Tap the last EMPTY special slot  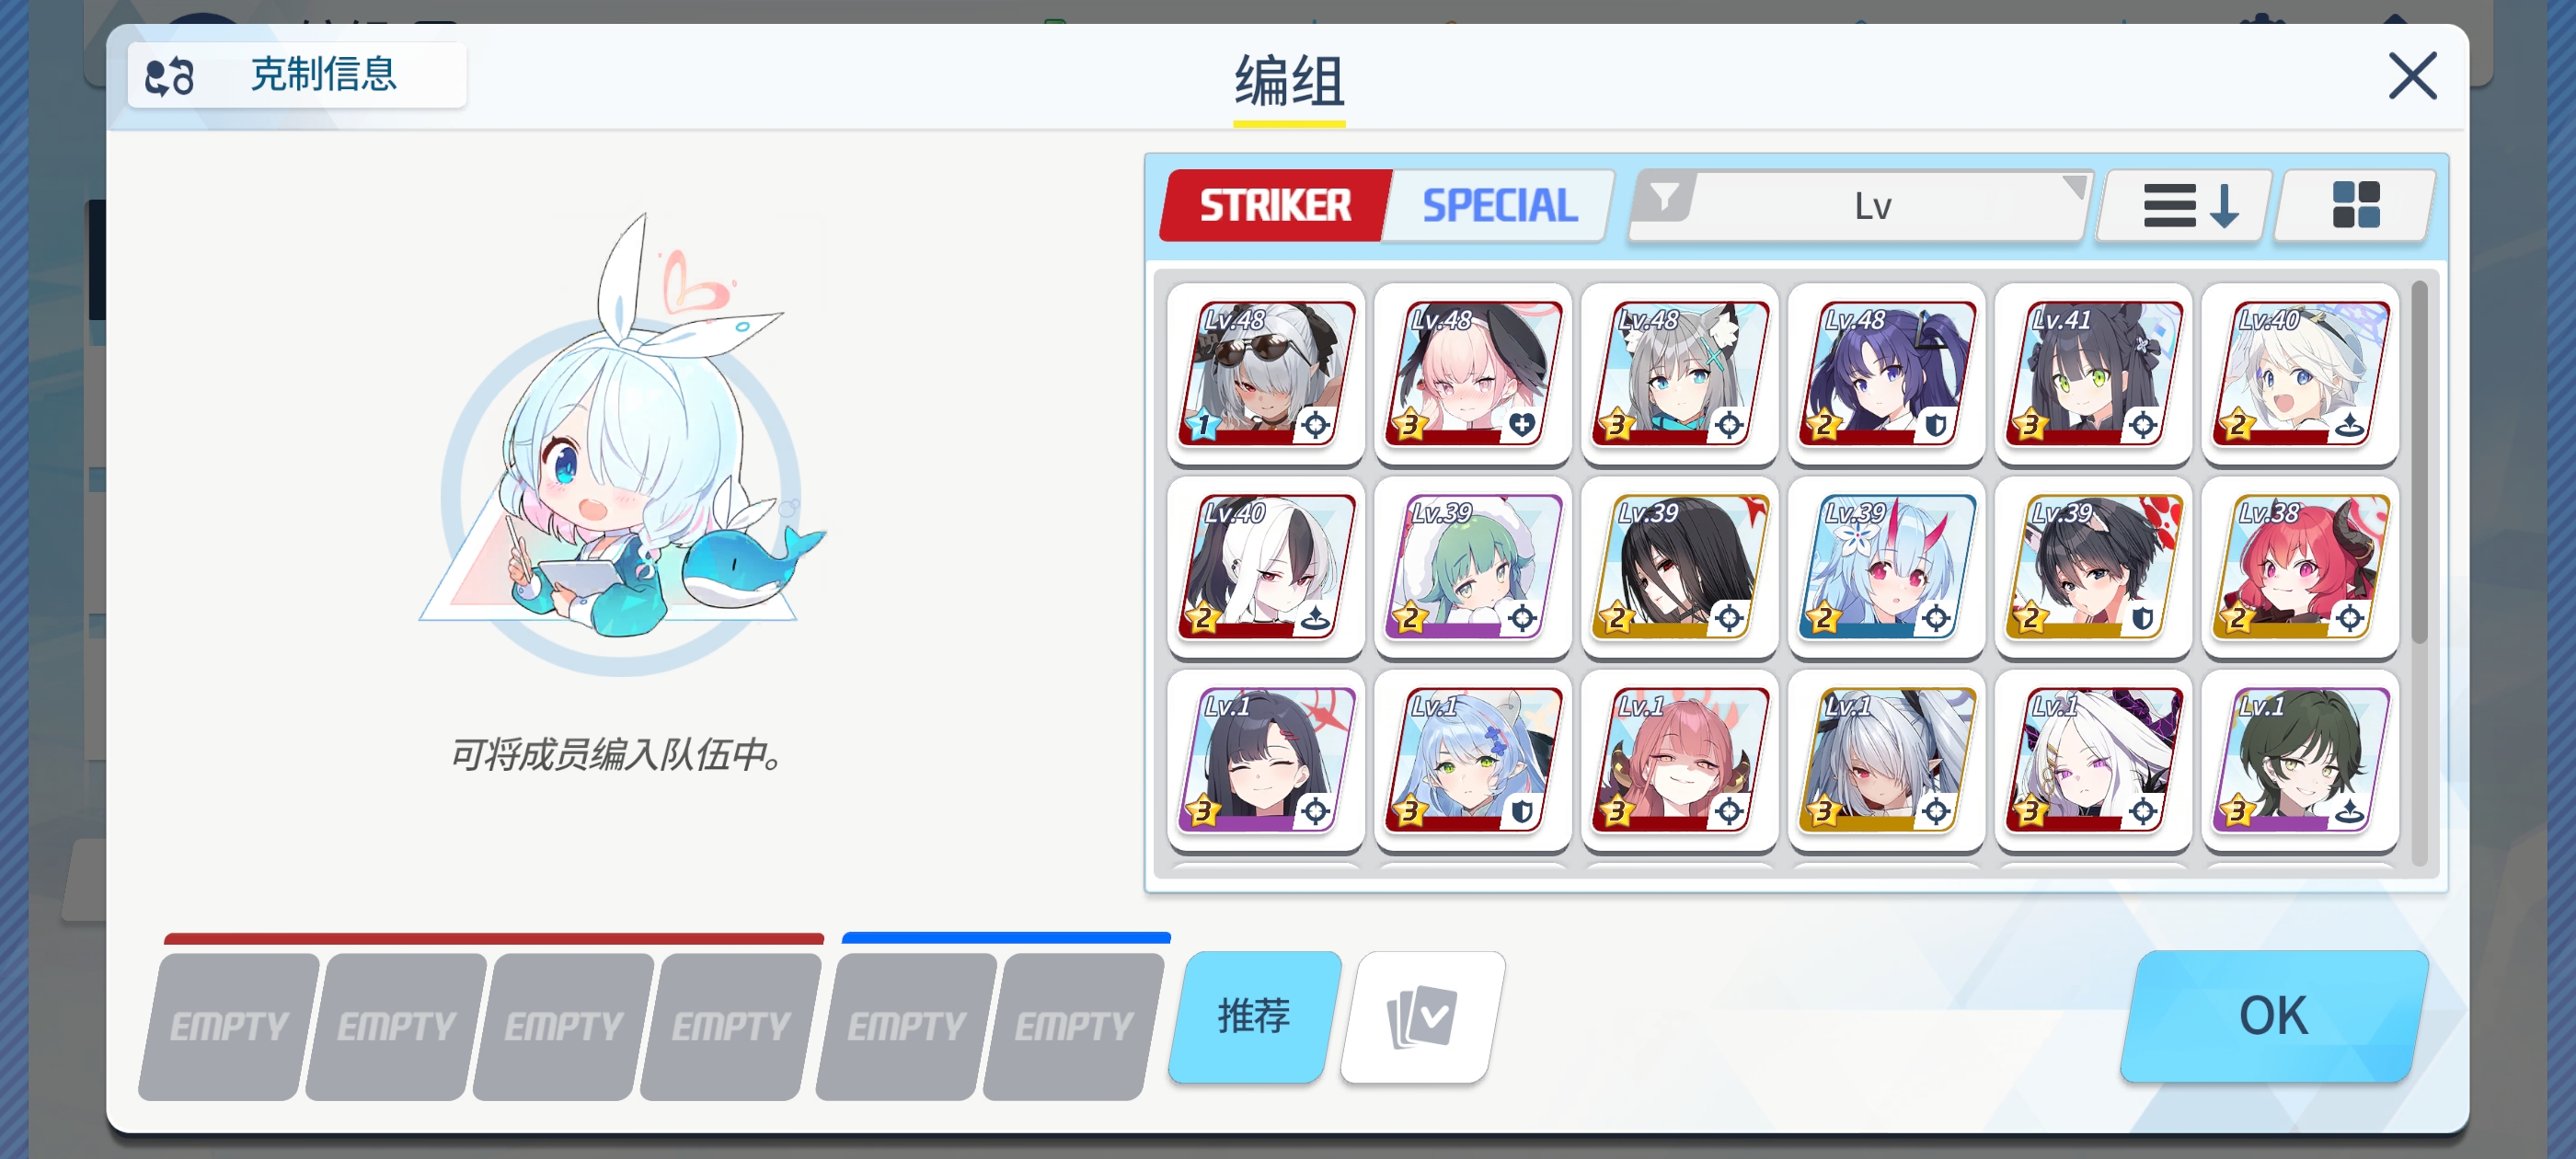(1074, 1026)
